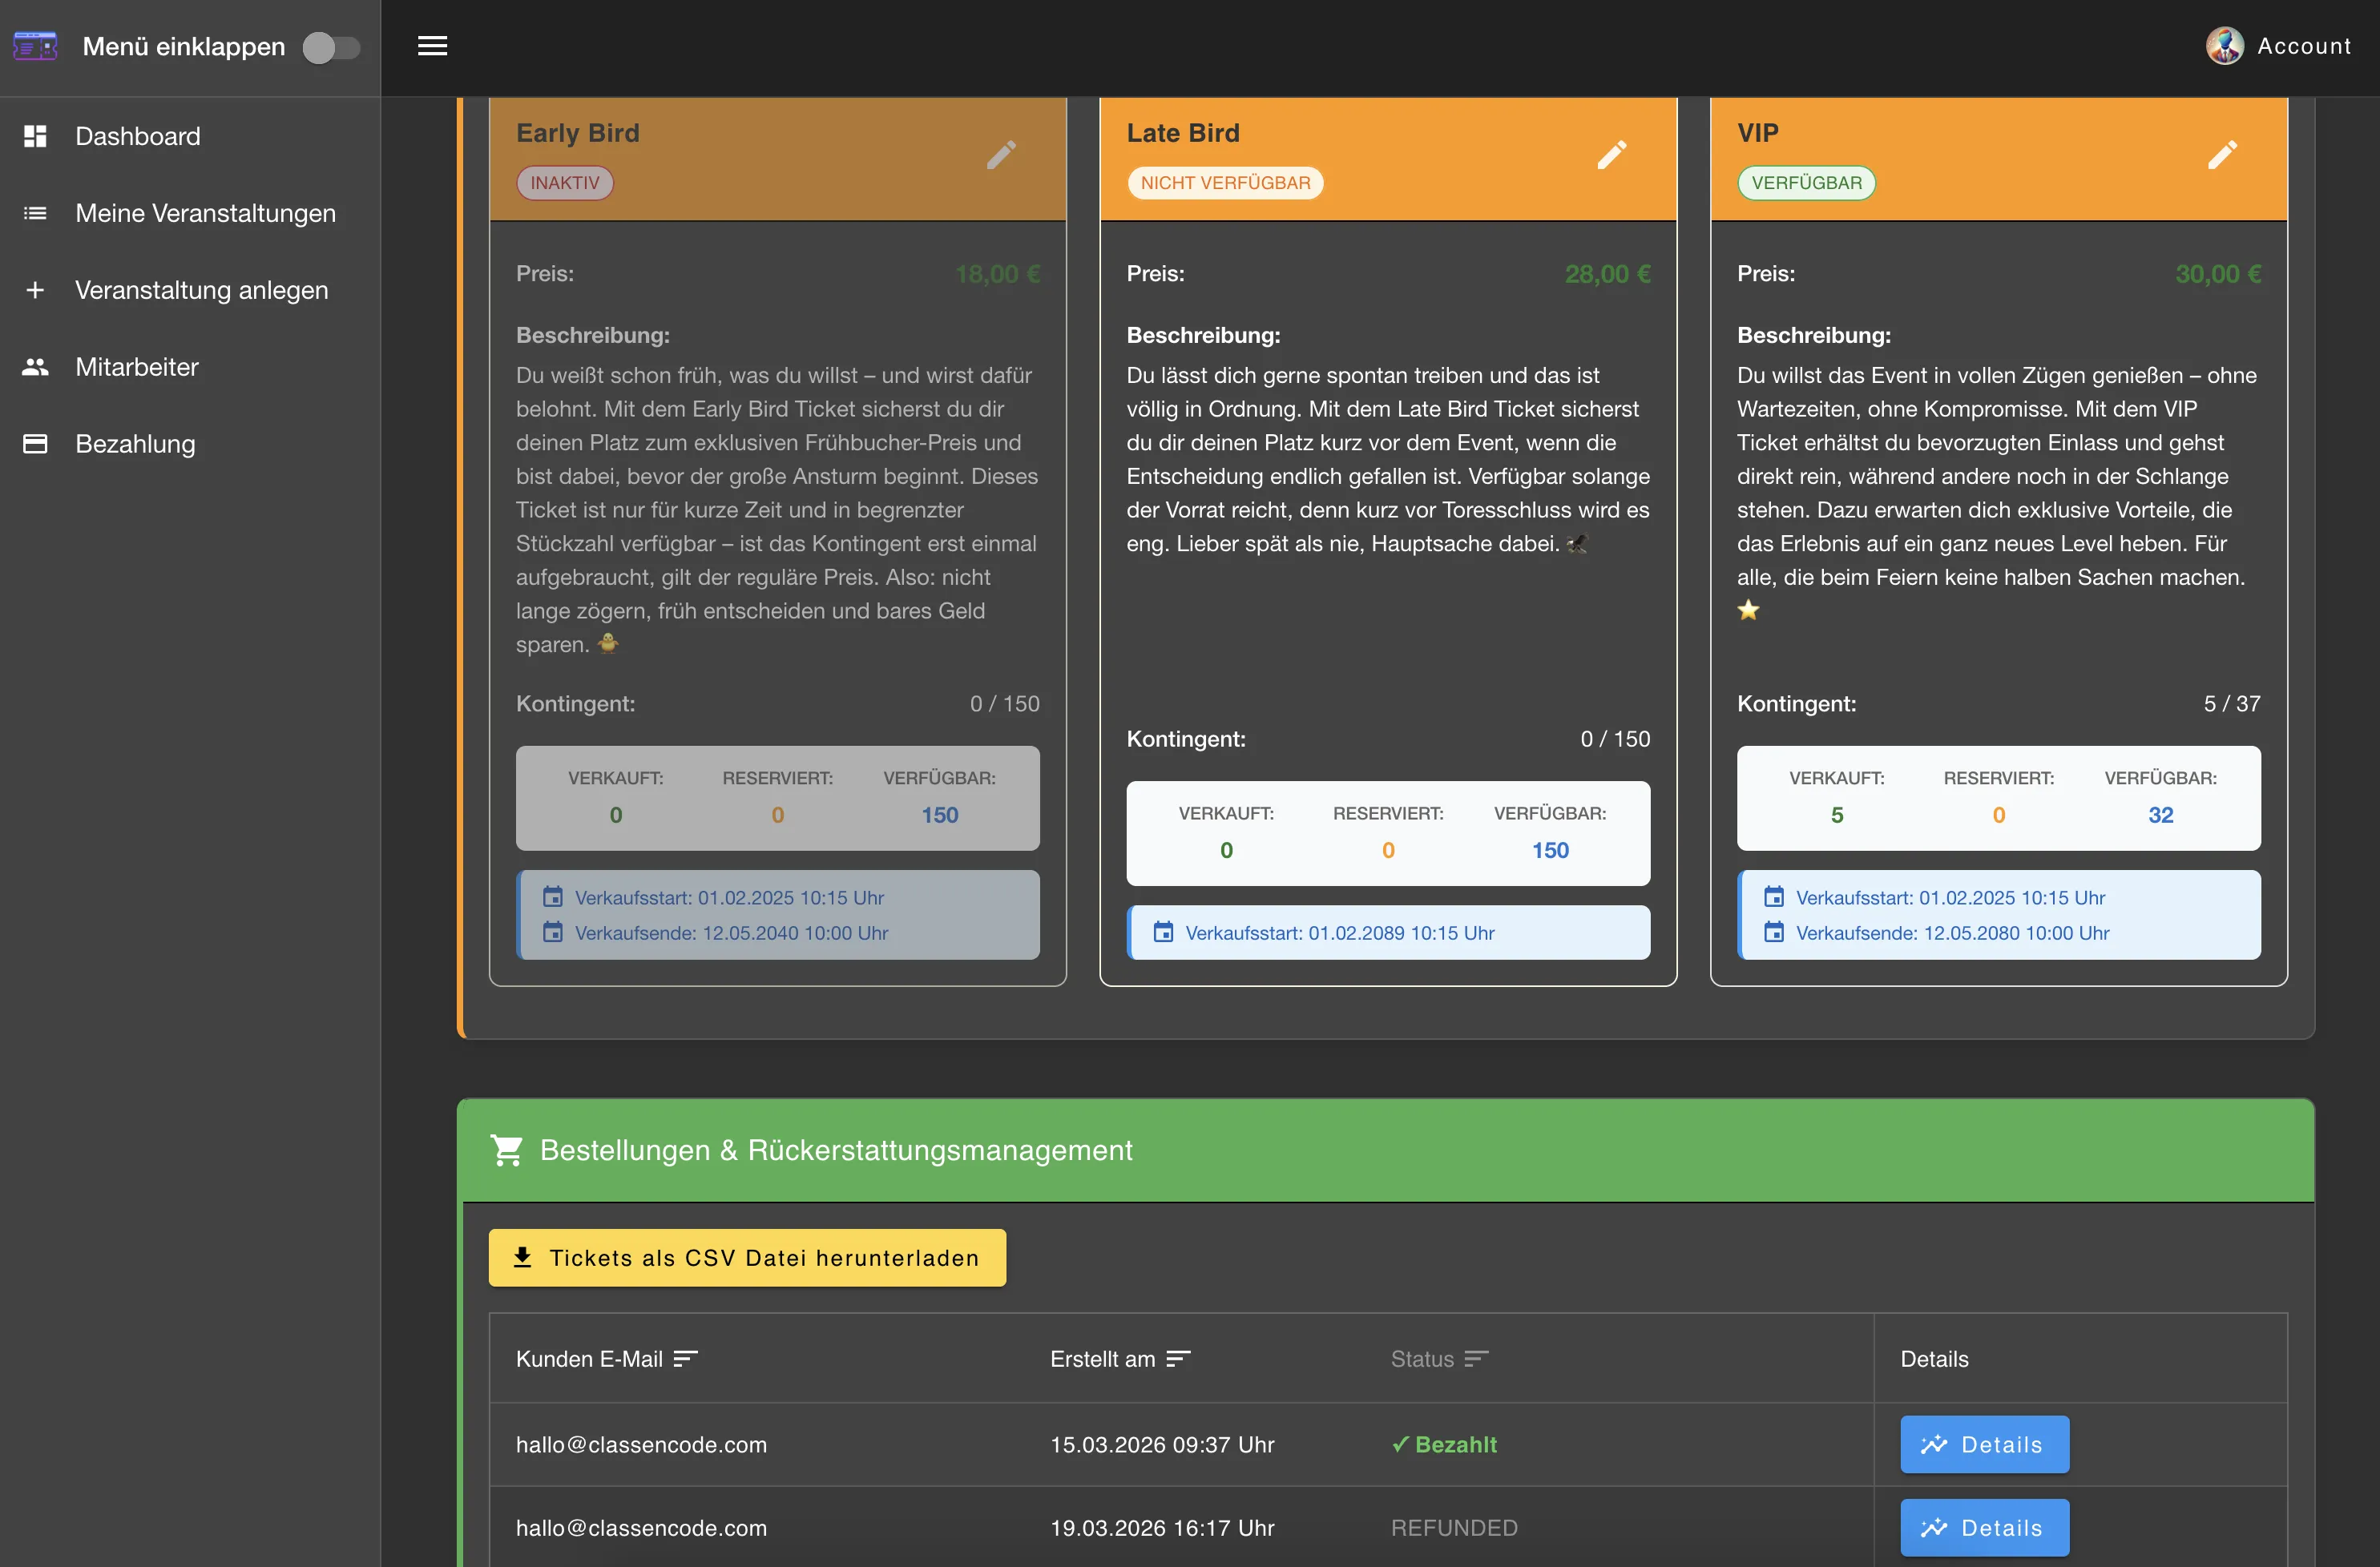The height and width of the screenshot is (1567, 2380).
Task: Click the Mitarbeiter people icon
Action: [x=35, y=367]
